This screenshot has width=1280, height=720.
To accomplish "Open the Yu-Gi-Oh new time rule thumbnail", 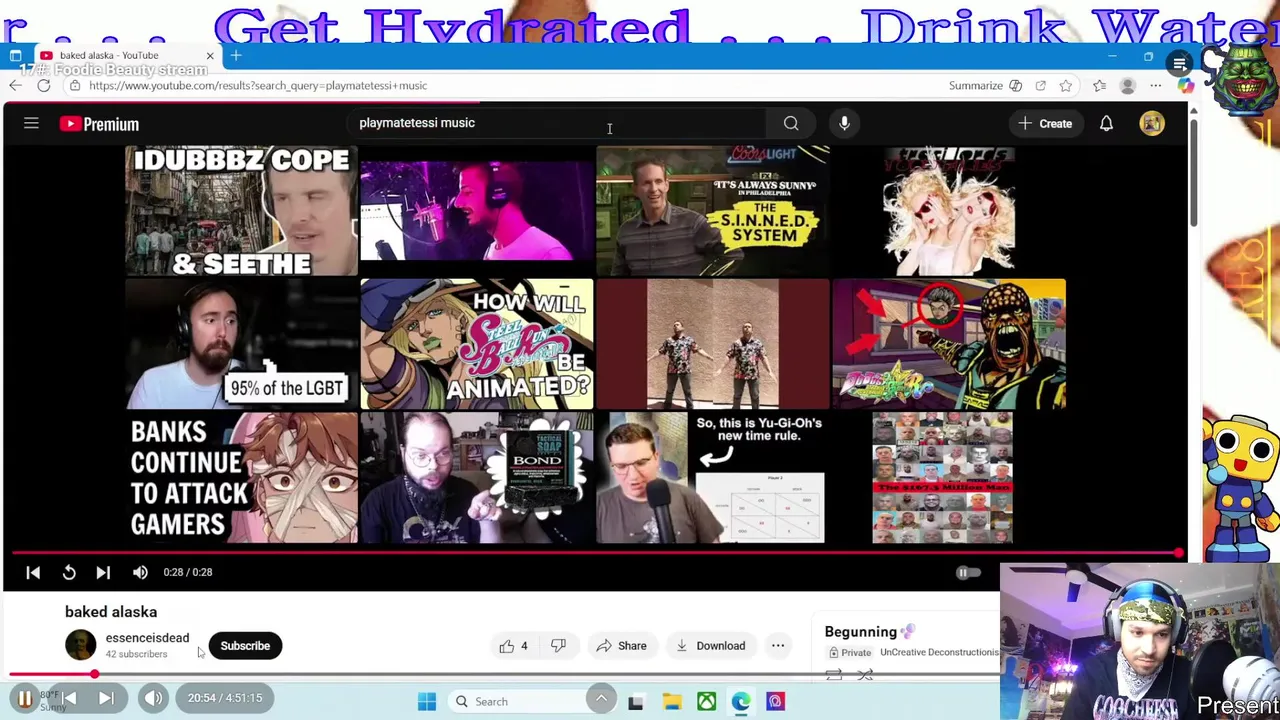I will click(x=713, y=478).
